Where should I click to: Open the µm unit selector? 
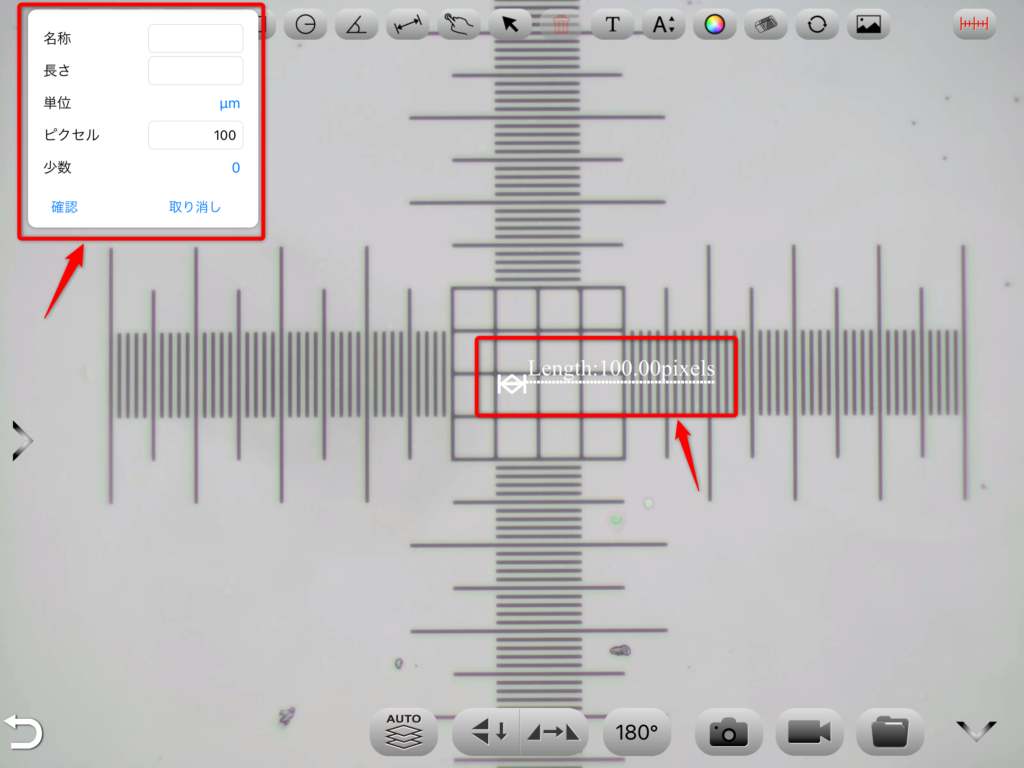(x=229, y=103)
